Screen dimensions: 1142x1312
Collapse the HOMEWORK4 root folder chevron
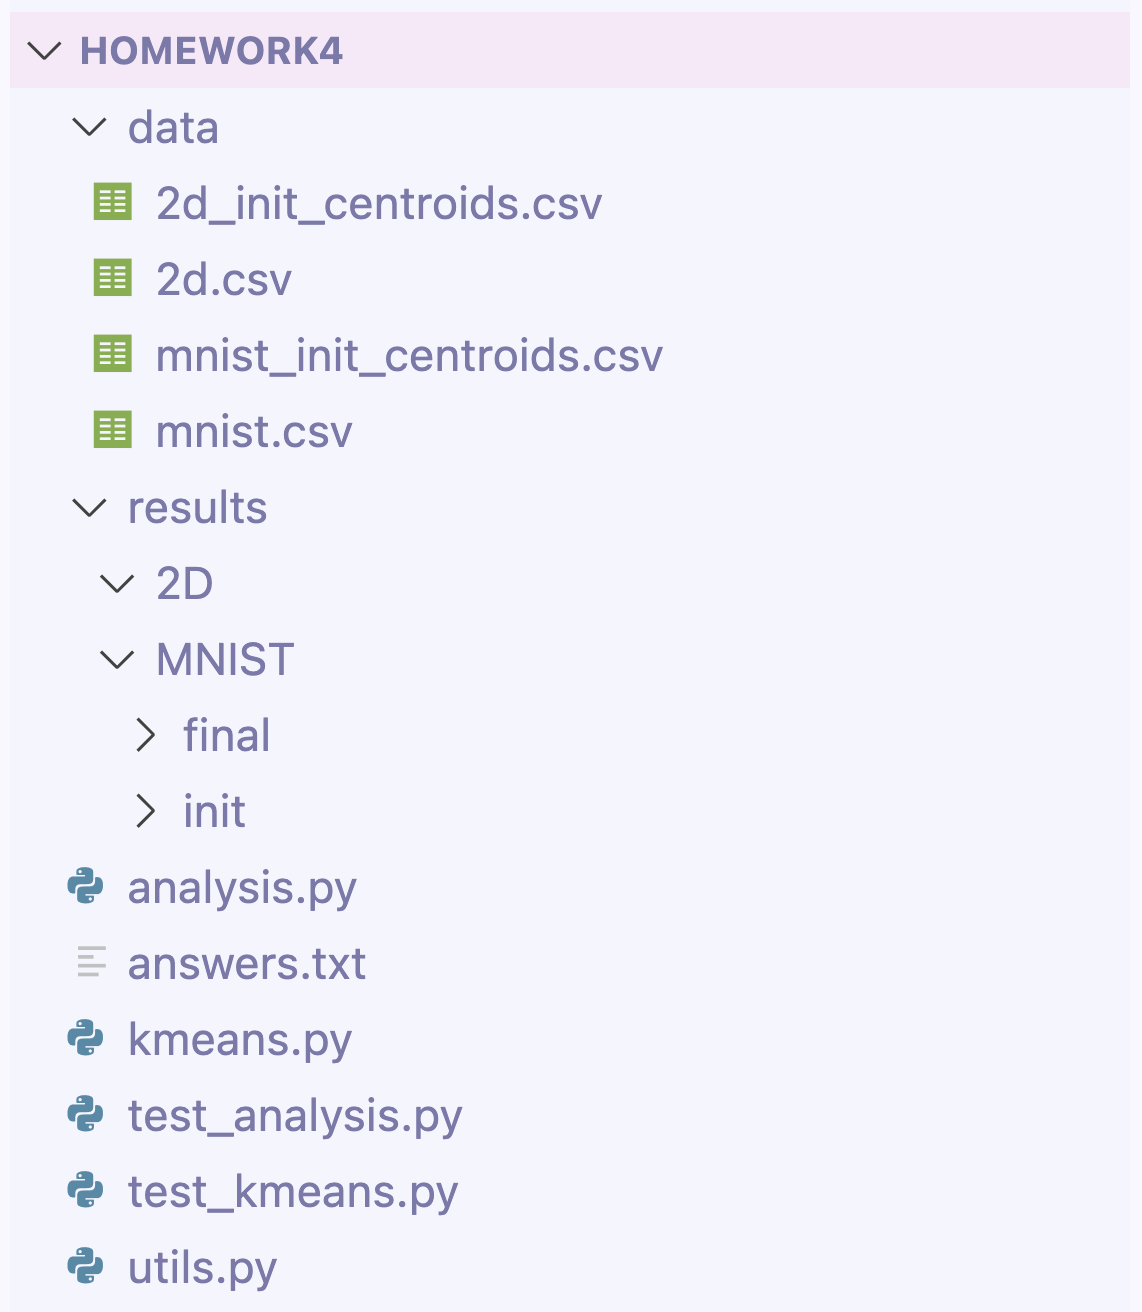[45, 51]
